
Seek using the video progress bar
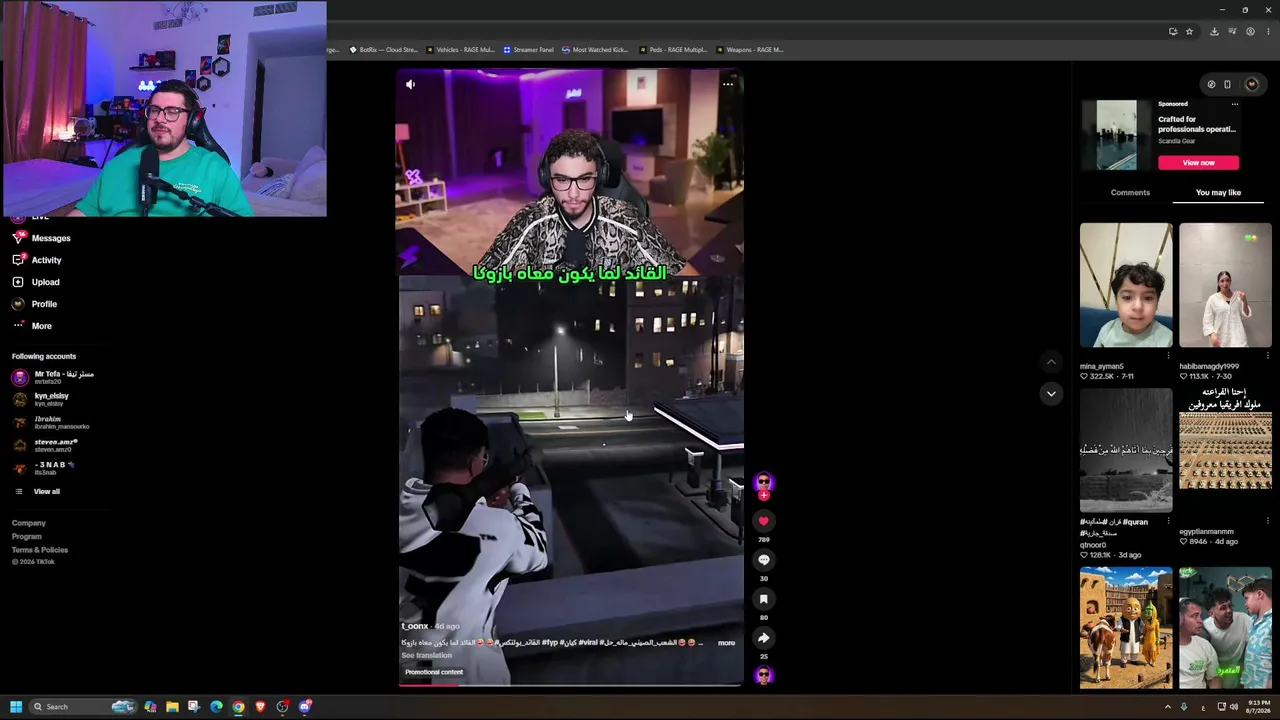(x=571, y=685)
